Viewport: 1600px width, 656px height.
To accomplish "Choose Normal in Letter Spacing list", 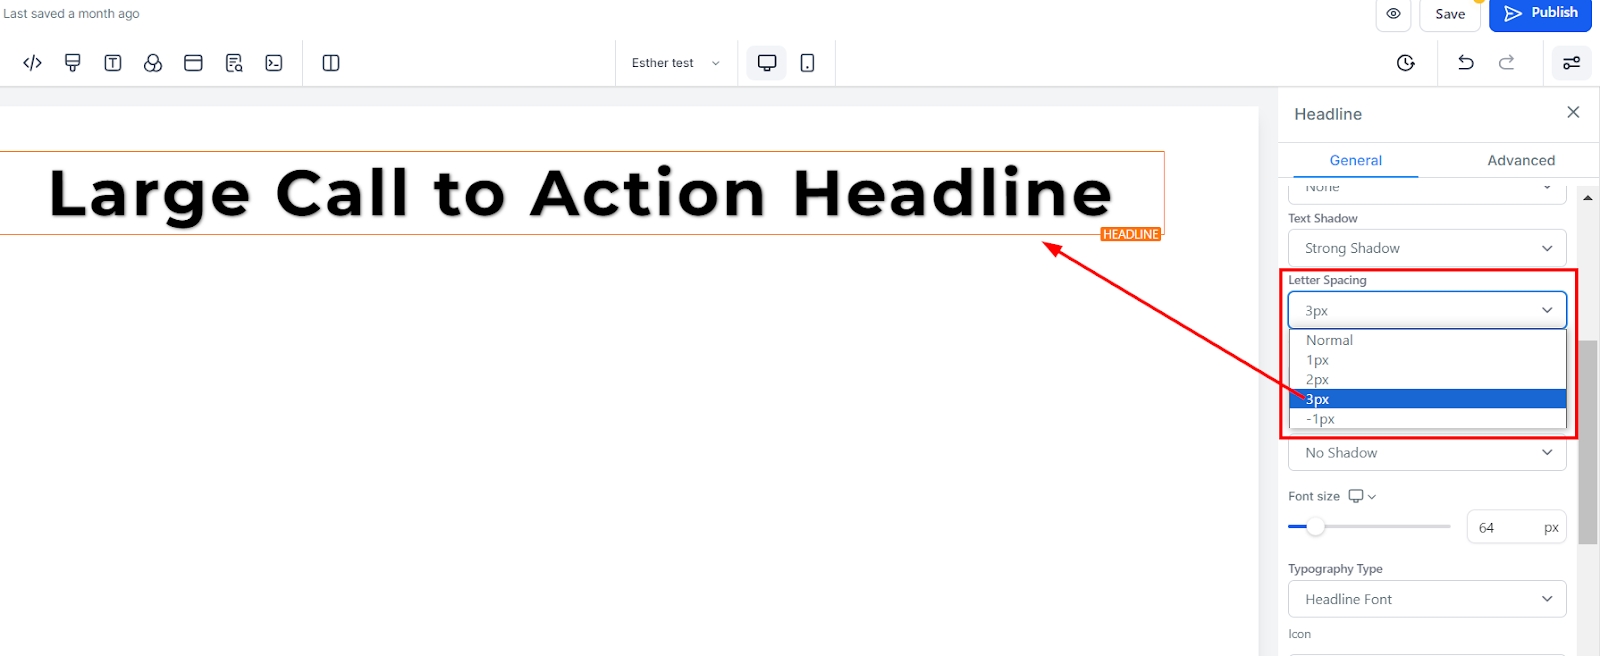I will (1329, 340).
